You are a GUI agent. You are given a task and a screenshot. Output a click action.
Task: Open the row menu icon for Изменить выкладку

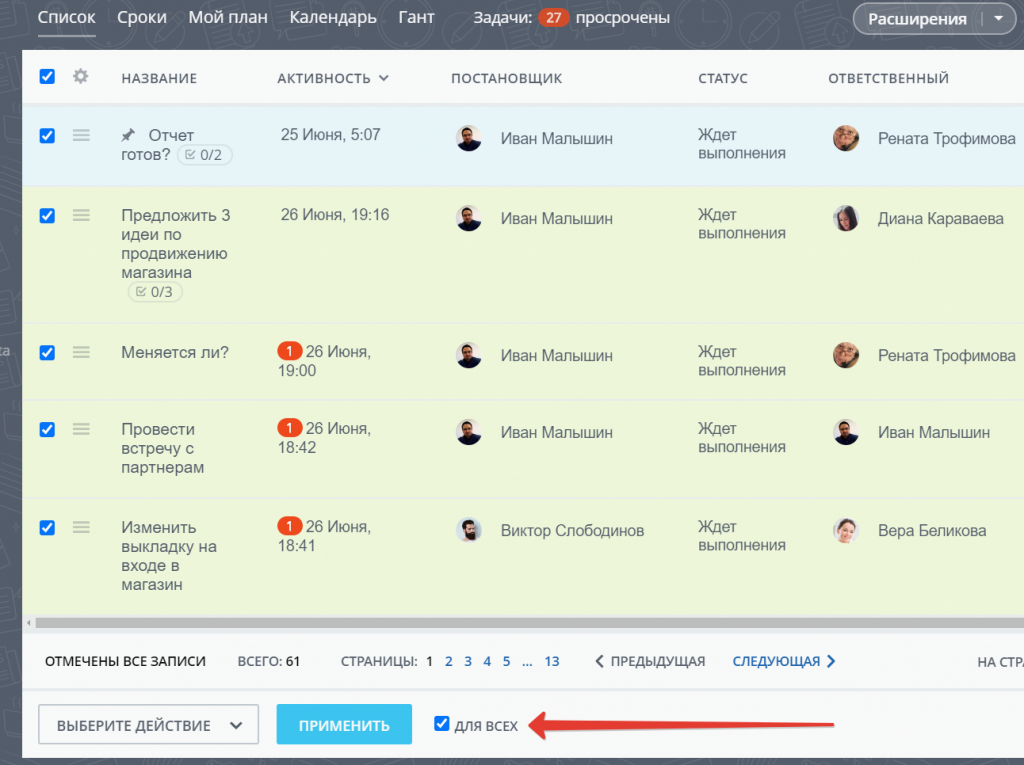click(x=81, y=527)
